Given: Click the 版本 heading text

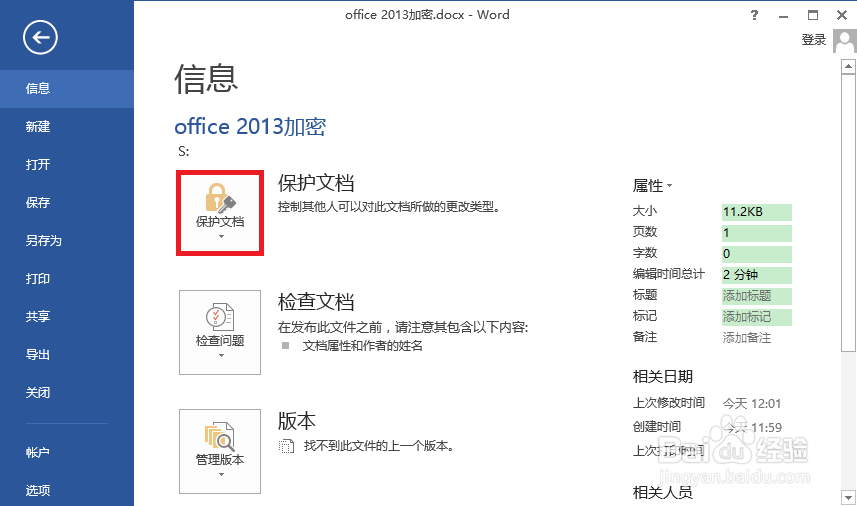Looking at the screenshot, I should click(x=297, y=421).
